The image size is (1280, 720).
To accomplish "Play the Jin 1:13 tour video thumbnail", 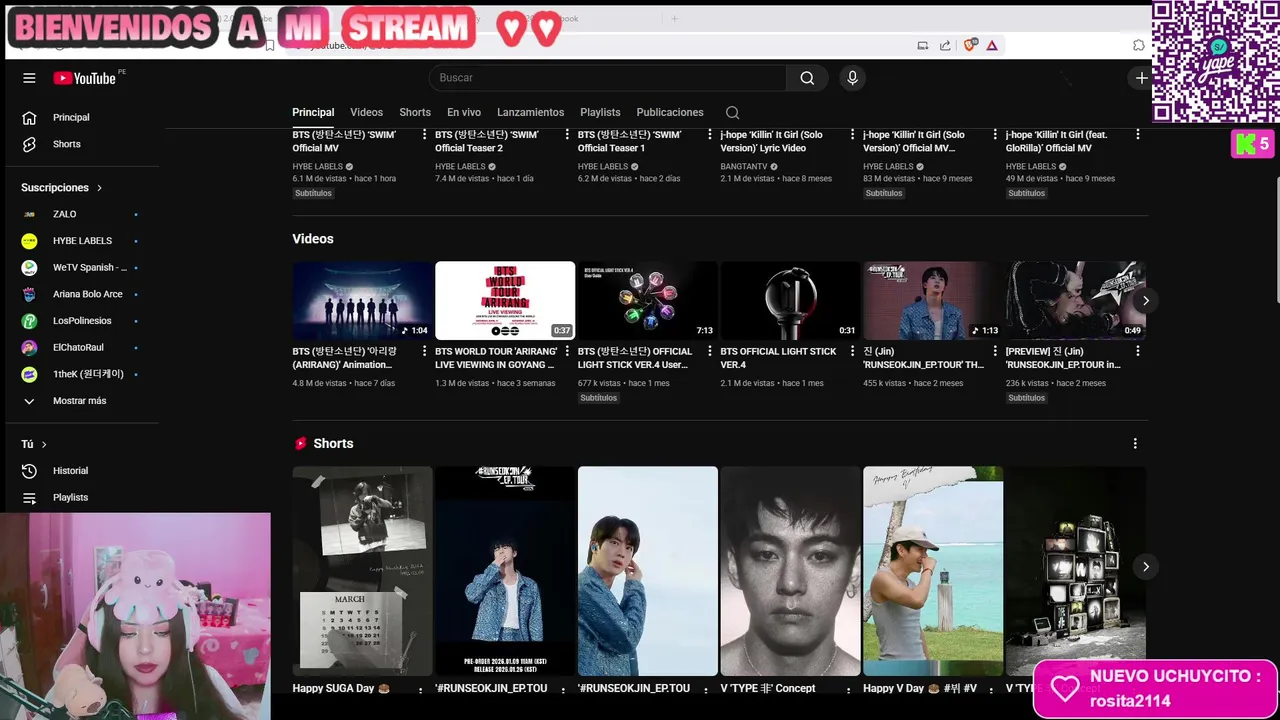I will tap(933, 300).
